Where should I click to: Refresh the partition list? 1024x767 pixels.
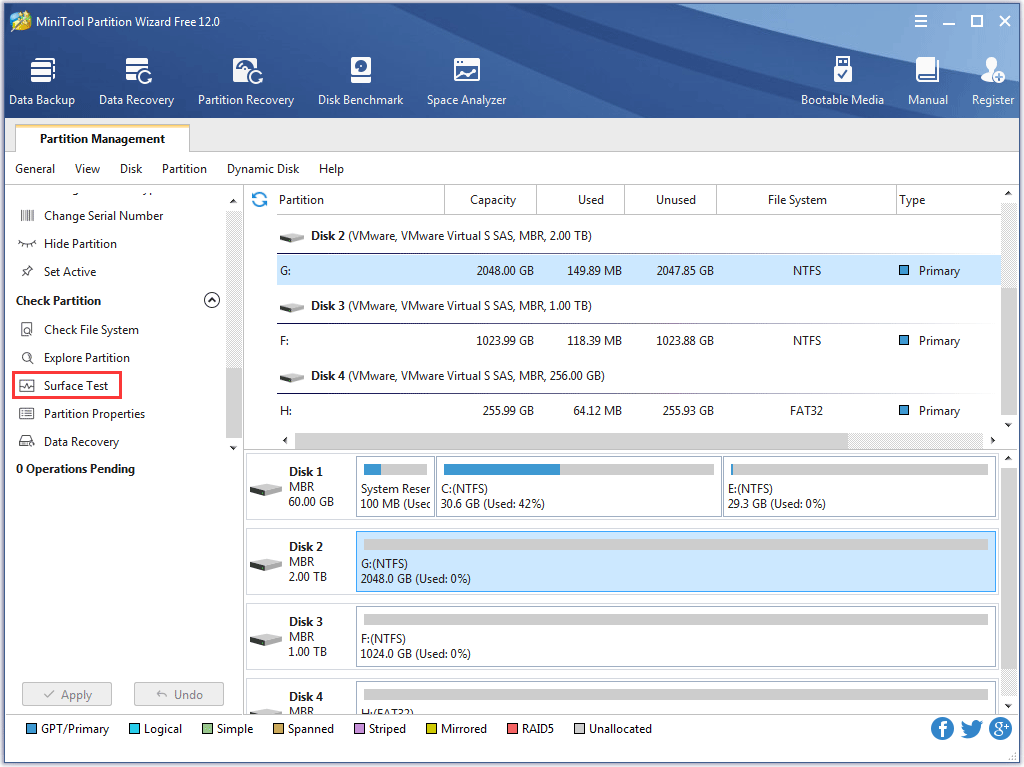pos(260,200)
